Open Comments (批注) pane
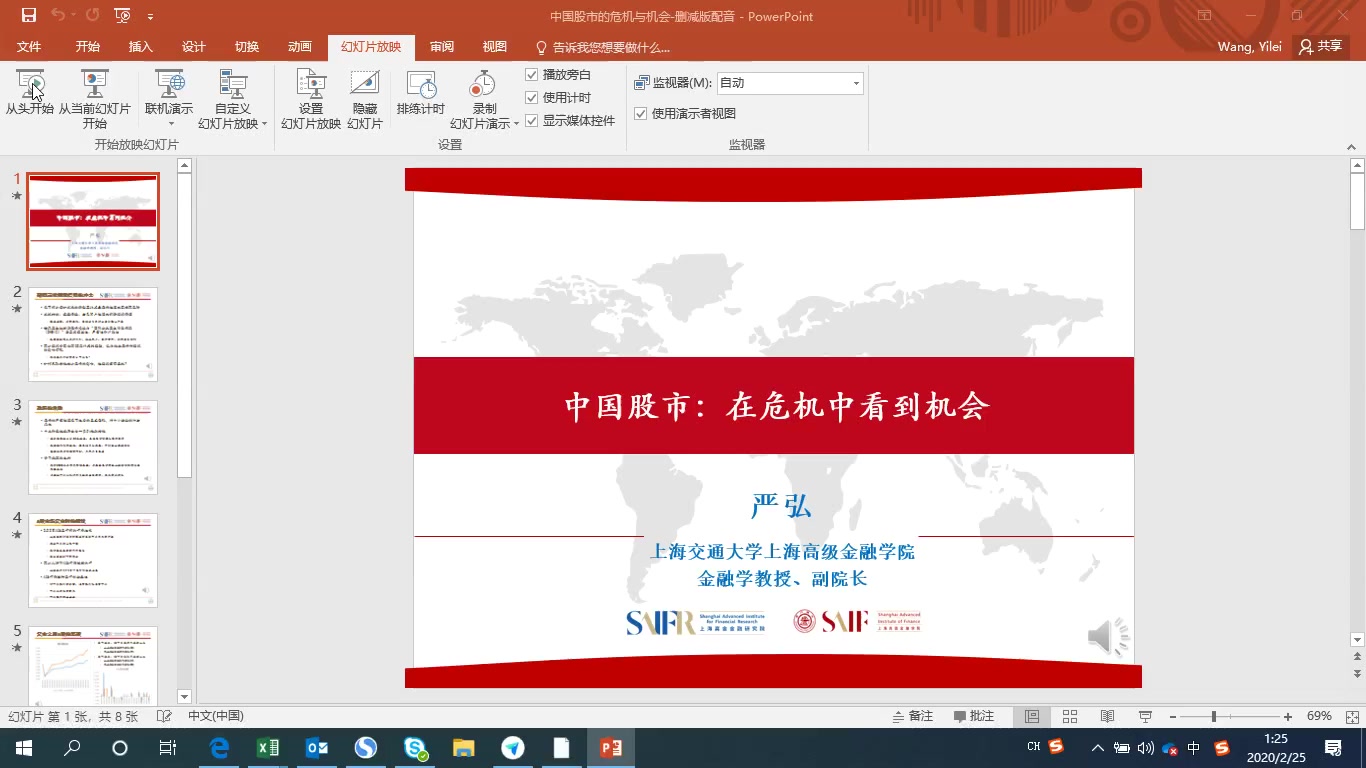 point(974,716)
